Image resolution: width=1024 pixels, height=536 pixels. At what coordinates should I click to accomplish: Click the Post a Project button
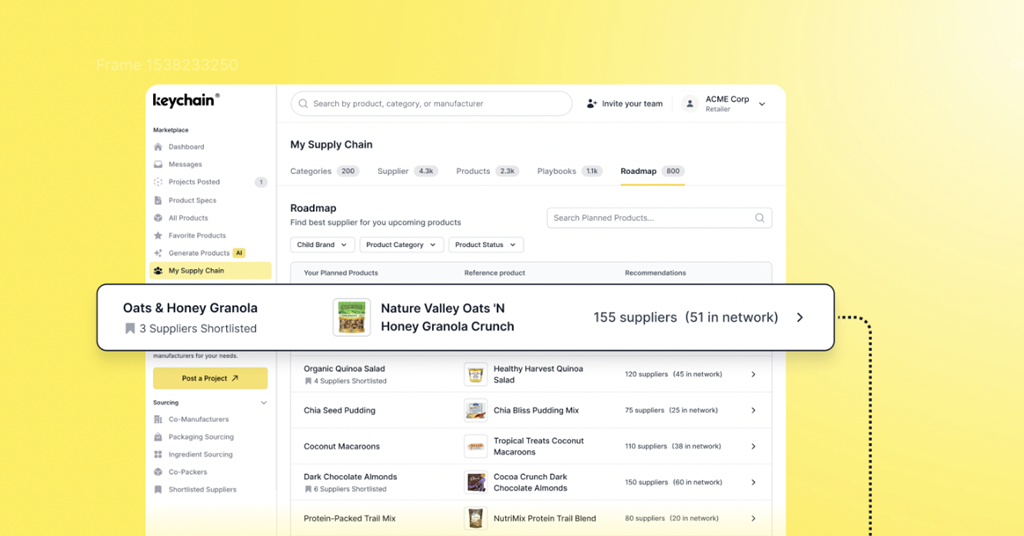[210, 378]
